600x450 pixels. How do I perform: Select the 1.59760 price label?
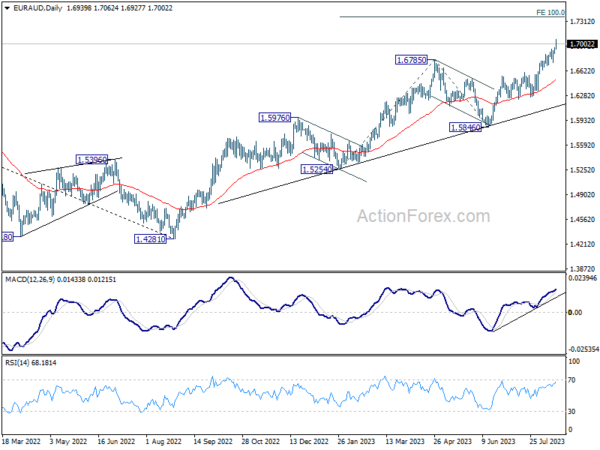[x=275, y=117]
